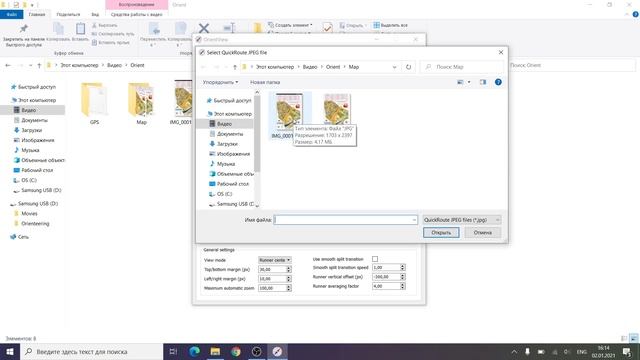Switch to Поделиться ribbon tab in Explorer
Image resolution: width=640 pixels, height=360 pixels.
(x=68, y=15)
